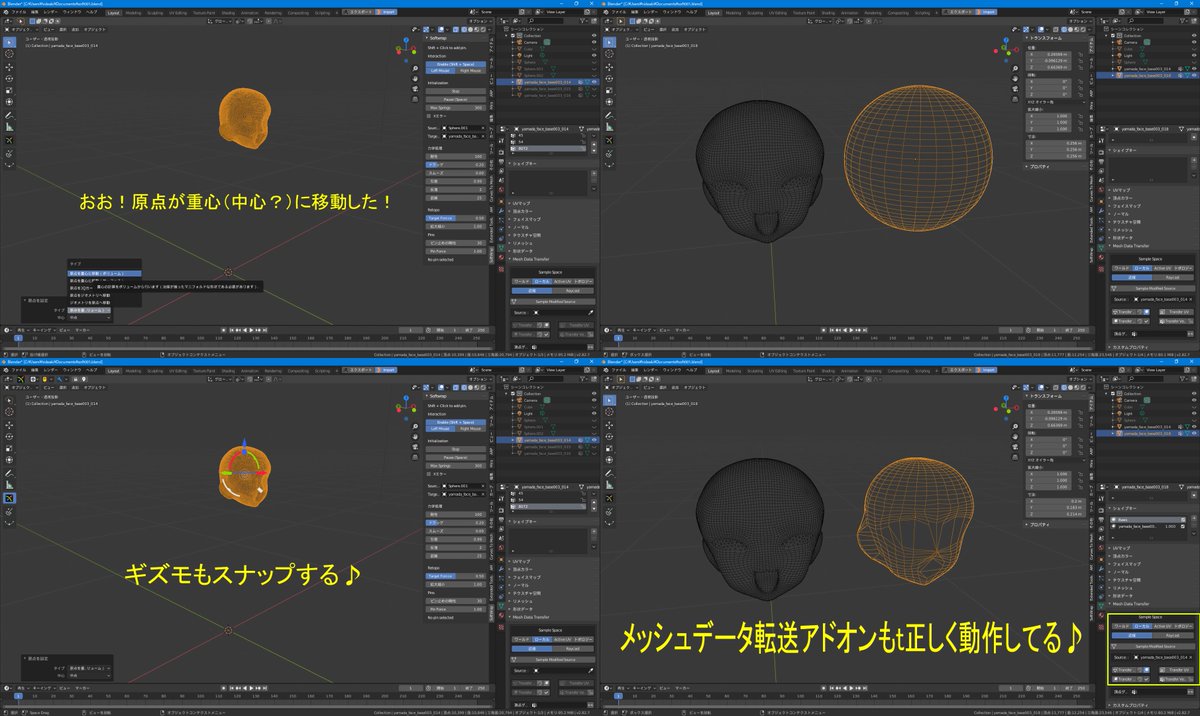Screen dimensions: 1200x716
Task: Switch to solid shading in top-right viewport header
Action: [x=1070, y=29]
